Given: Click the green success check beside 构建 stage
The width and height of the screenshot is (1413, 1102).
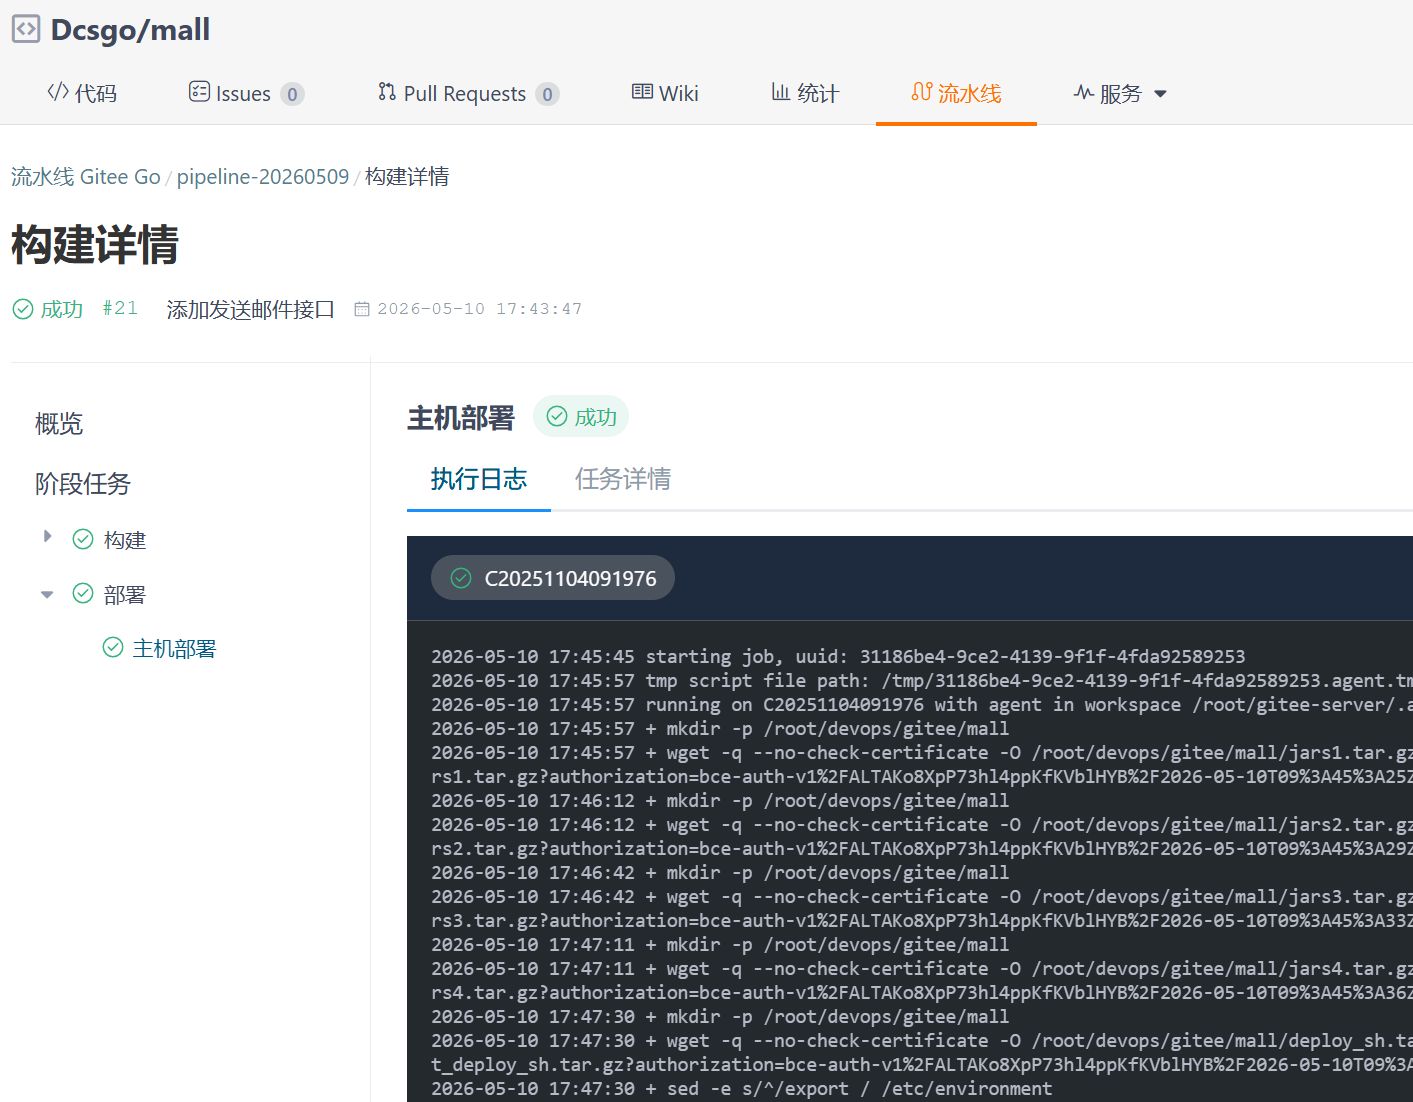Looking at the screenshot, I should (83, 540).
